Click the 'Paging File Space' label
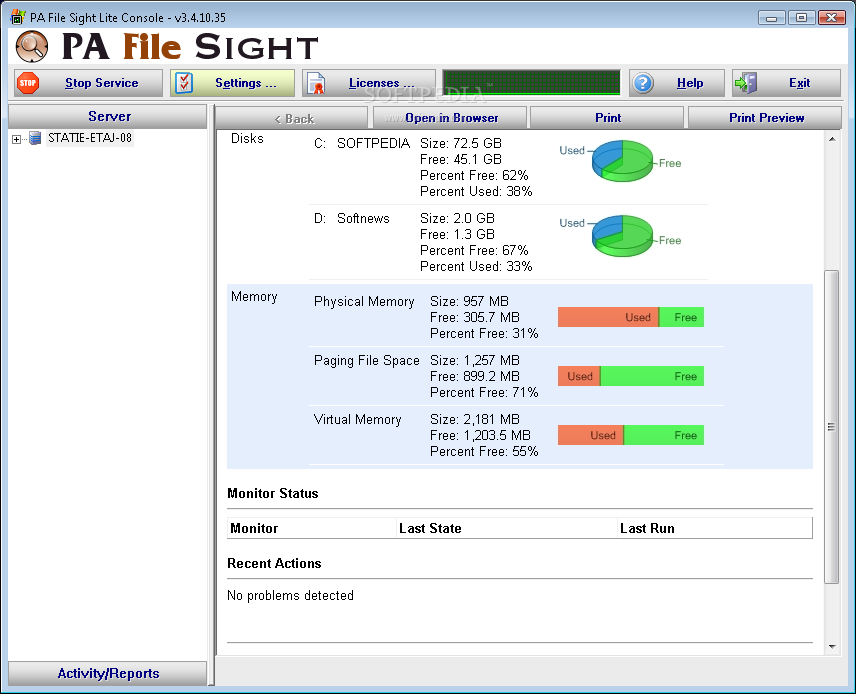This screenshot has width=856, height=694. pyautogui.click(x=366, y=360)
